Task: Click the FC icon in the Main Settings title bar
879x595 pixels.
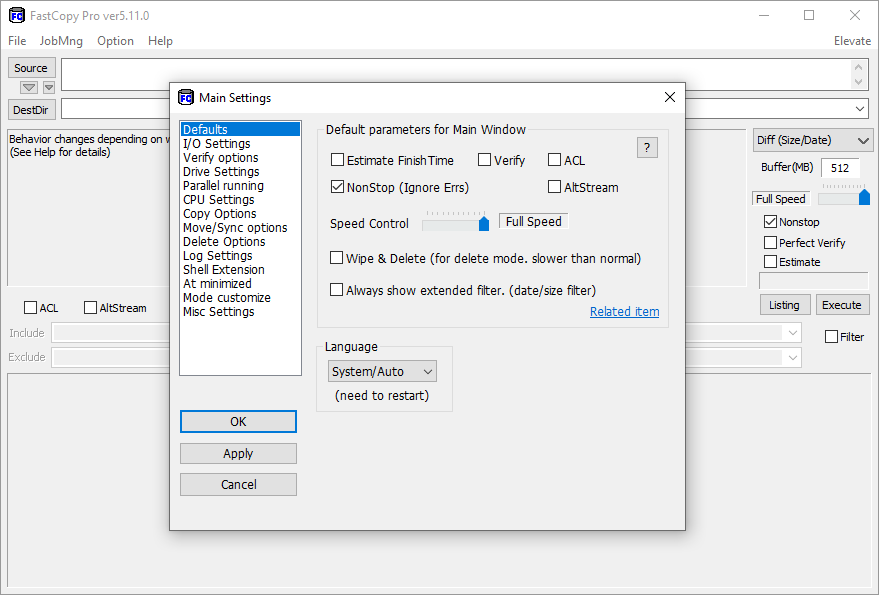Action: tap(185, 97)
